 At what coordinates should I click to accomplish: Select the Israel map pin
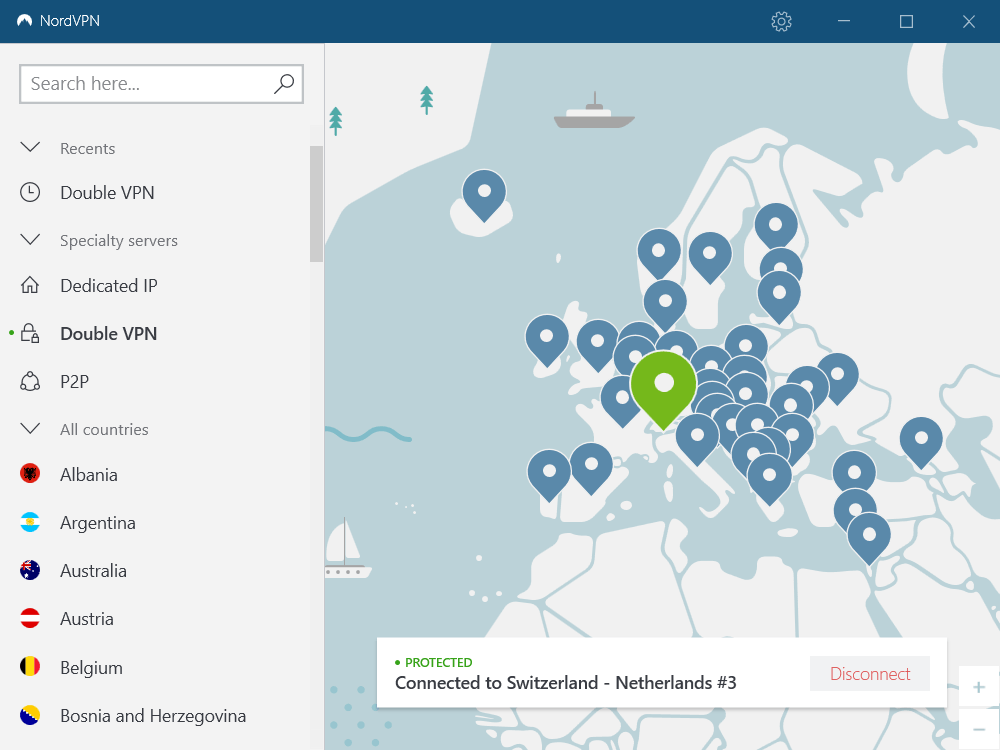tap(869, 539)
